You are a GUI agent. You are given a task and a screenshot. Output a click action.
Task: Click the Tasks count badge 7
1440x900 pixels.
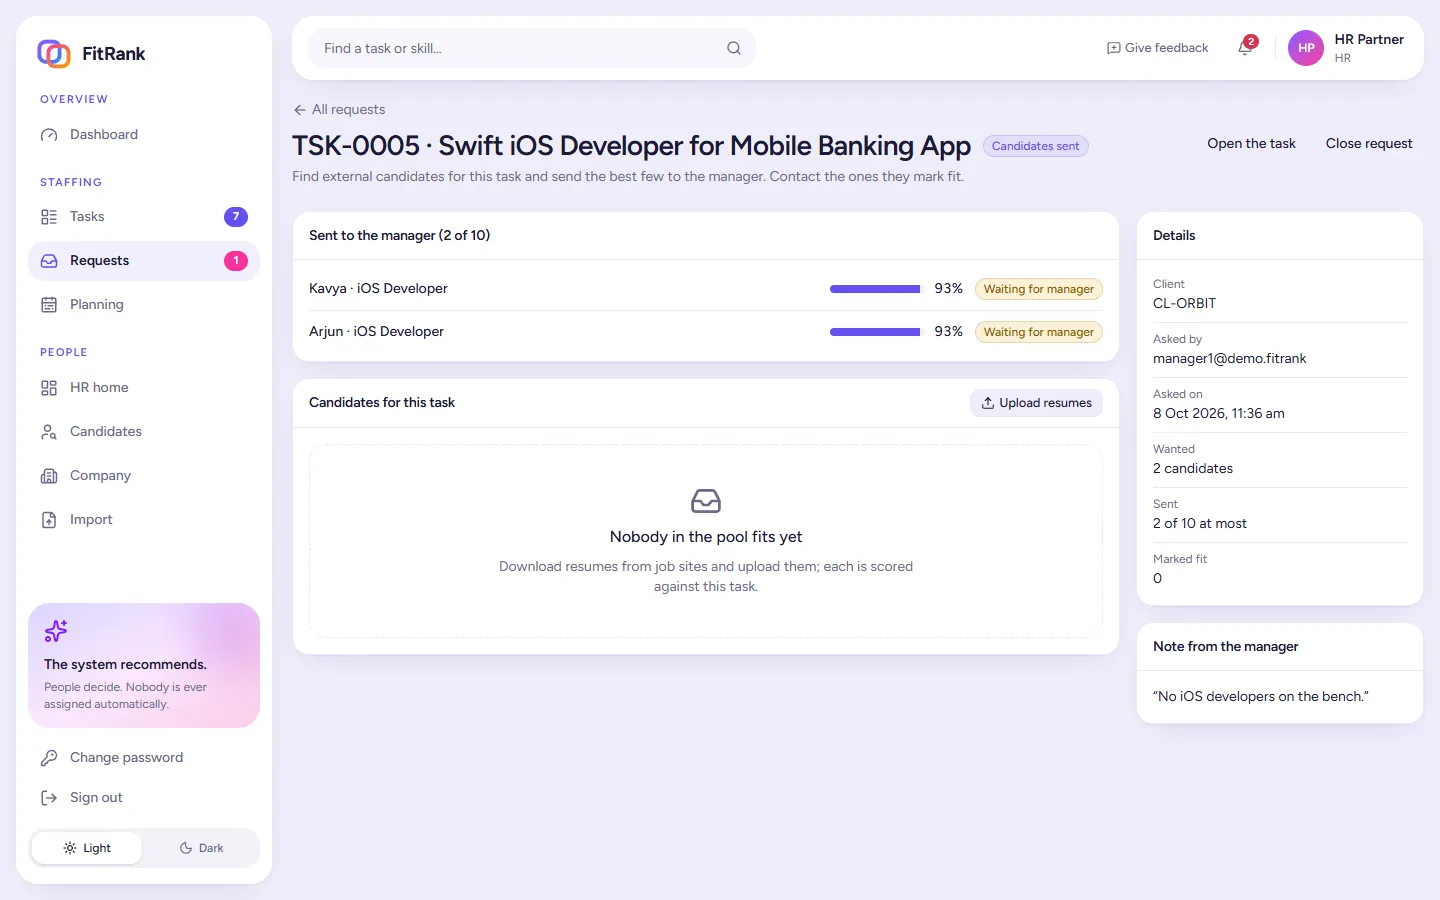point(236,217)
